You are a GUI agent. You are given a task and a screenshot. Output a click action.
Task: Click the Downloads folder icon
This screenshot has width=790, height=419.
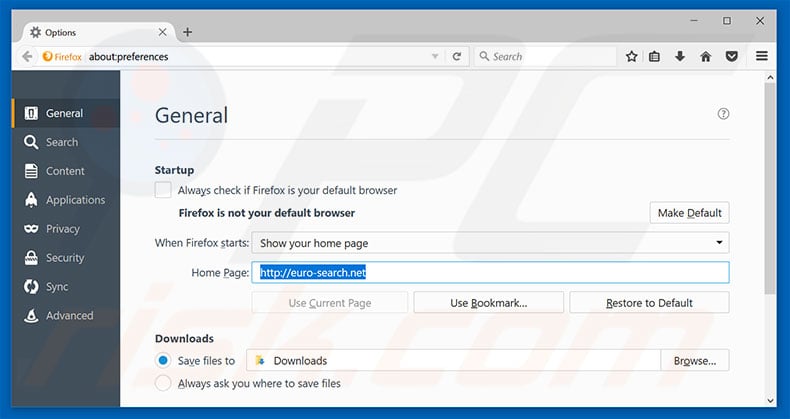click(x=260, y=360)
